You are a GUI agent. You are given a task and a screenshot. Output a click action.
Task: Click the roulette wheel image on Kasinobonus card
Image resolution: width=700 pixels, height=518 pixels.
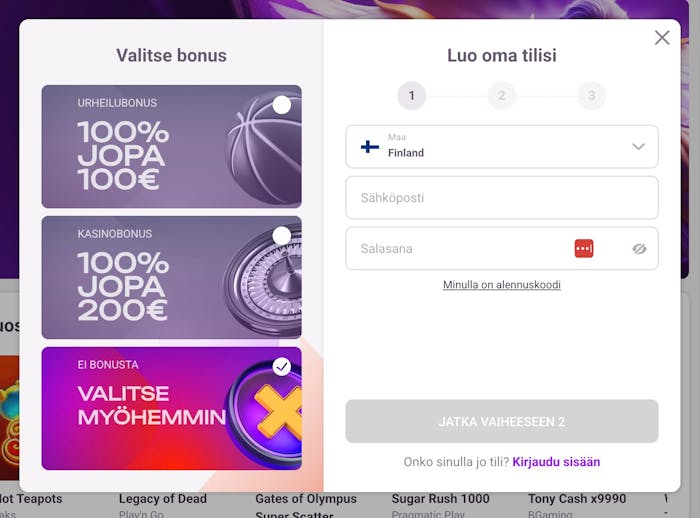263,281
